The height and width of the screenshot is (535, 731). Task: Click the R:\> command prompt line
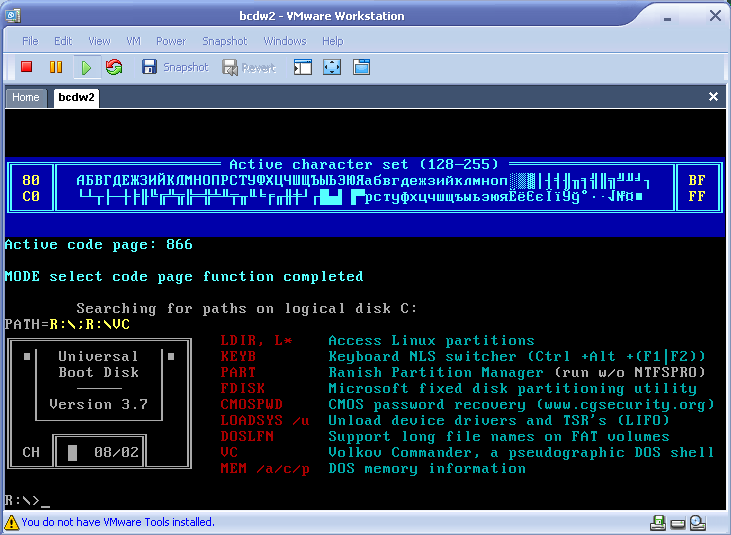point(27,501)
